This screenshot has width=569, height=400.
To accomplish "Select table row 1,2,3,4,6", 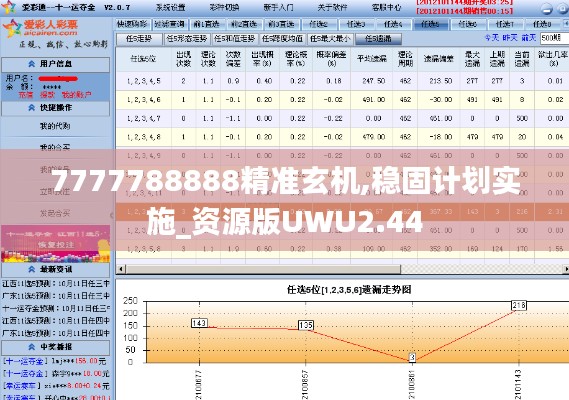I will [342, 100].
